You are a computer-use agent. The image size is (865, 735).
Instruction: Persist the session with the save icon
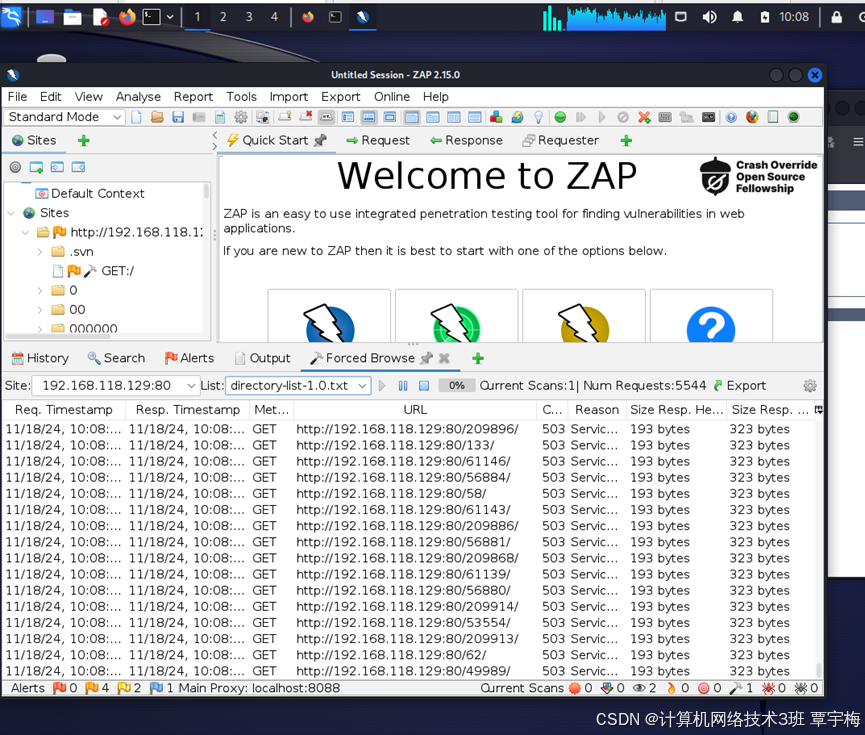coord(178,117)
